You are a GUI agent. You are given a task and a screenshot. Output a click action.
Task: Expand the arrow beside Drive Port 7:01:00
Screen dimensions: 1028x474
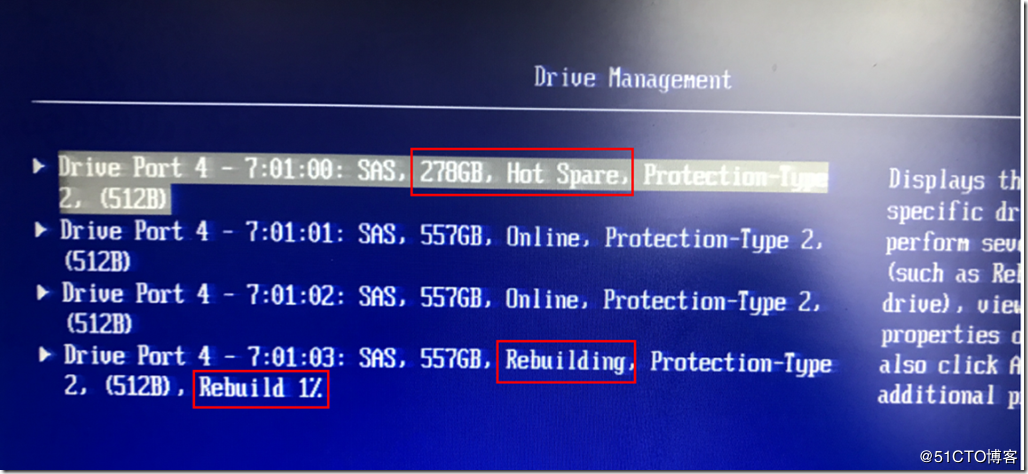click(x=40, y=167)
